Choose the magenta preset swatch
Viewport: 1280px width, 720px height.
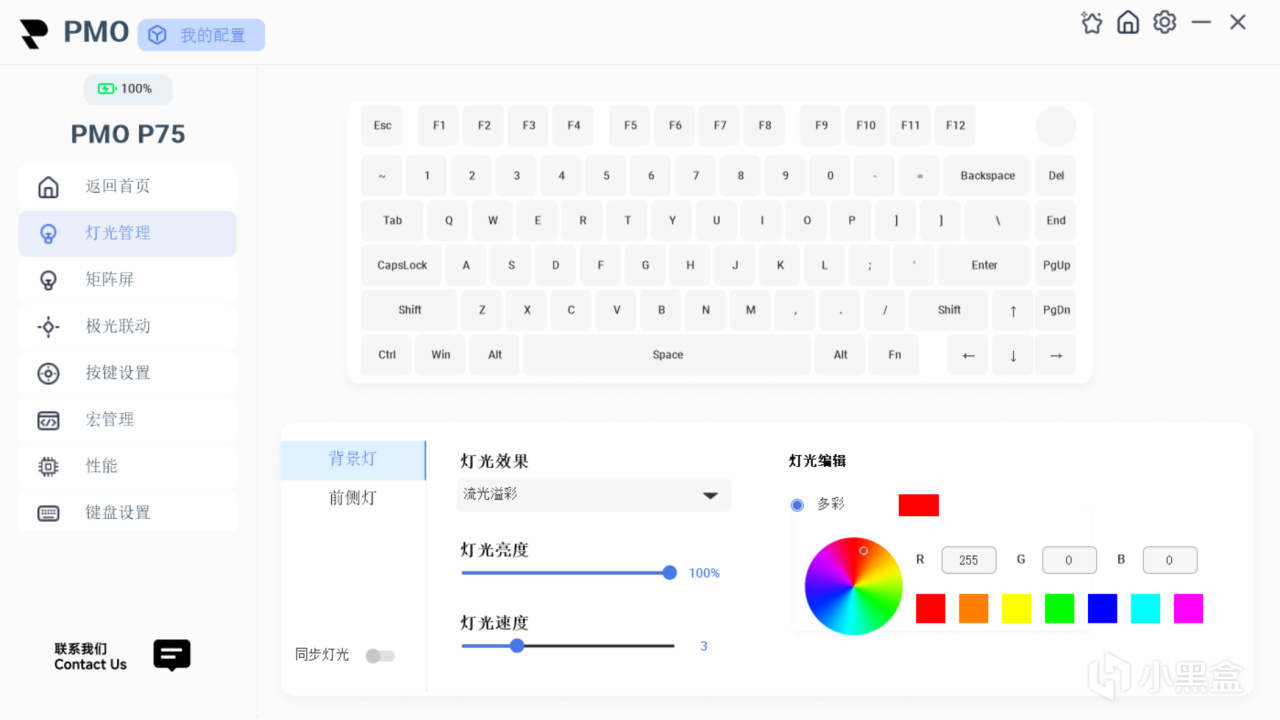coord(1189,608)
